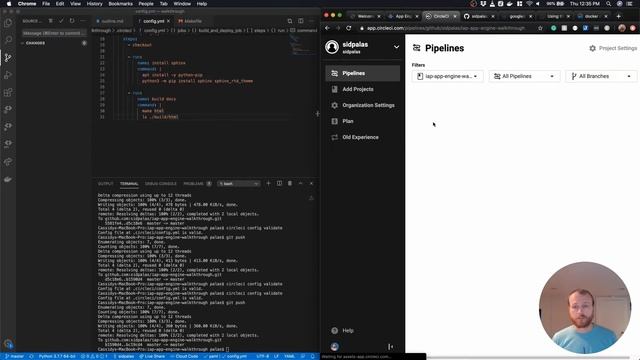
Task: Click Live Share in the status bar
Action: 152,356
